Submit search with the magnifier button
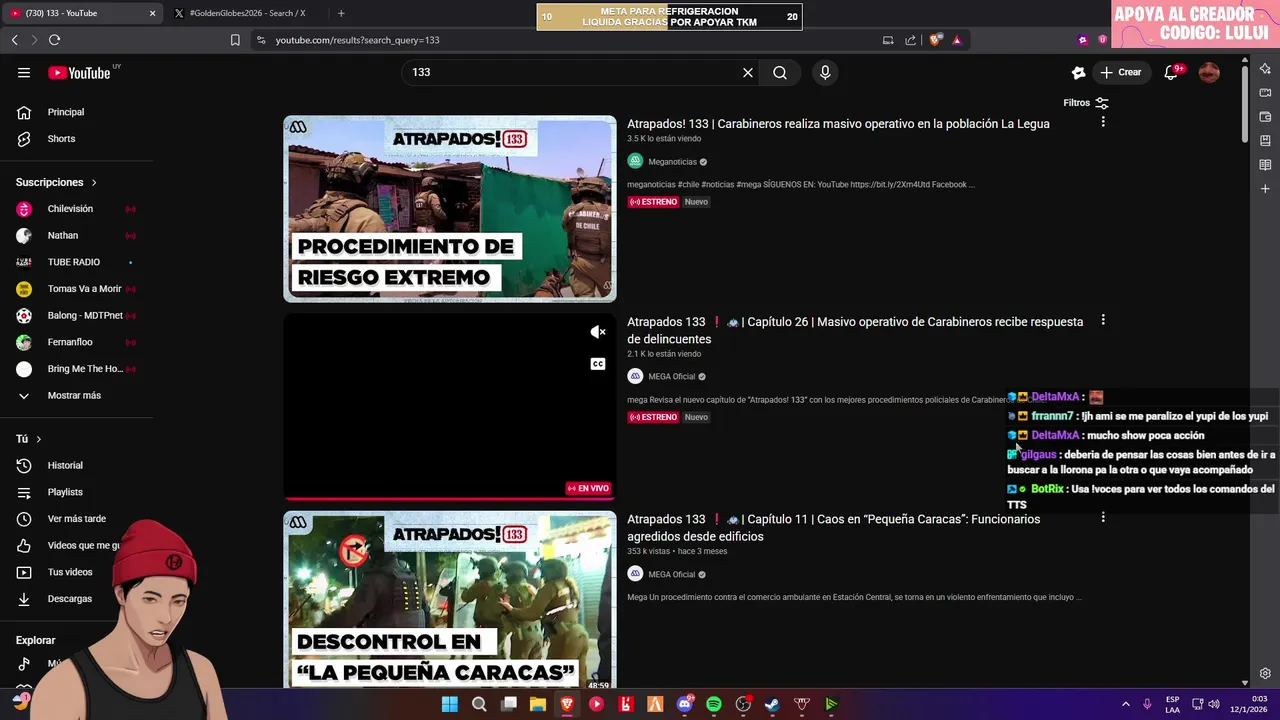 point(780,72)
